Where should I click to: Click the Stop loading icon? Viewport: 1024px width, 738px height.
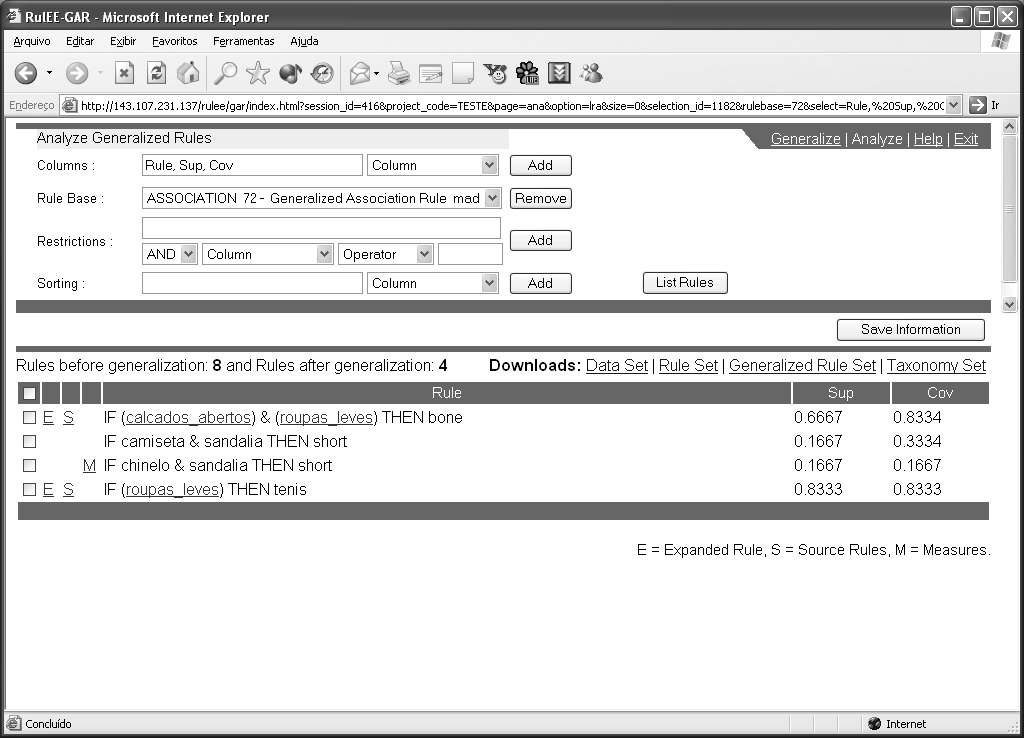[x=124, y=73]
